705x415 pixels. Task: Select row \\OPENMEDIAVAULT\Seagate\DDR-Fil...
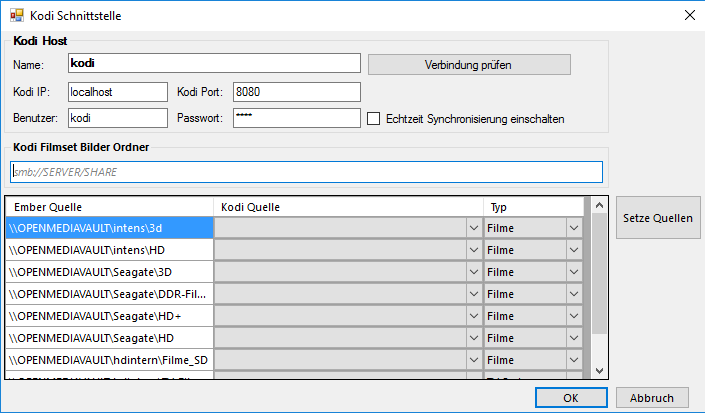coord(109,294)
